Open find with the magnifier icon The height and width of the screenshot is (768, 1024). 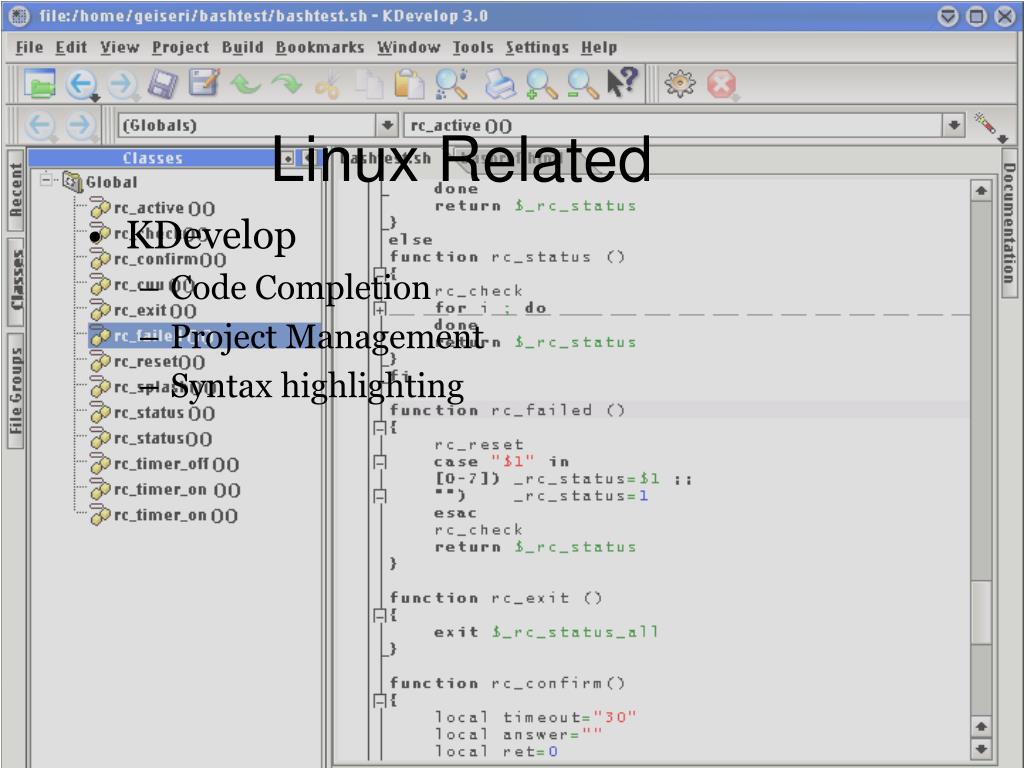click(452, 84)
